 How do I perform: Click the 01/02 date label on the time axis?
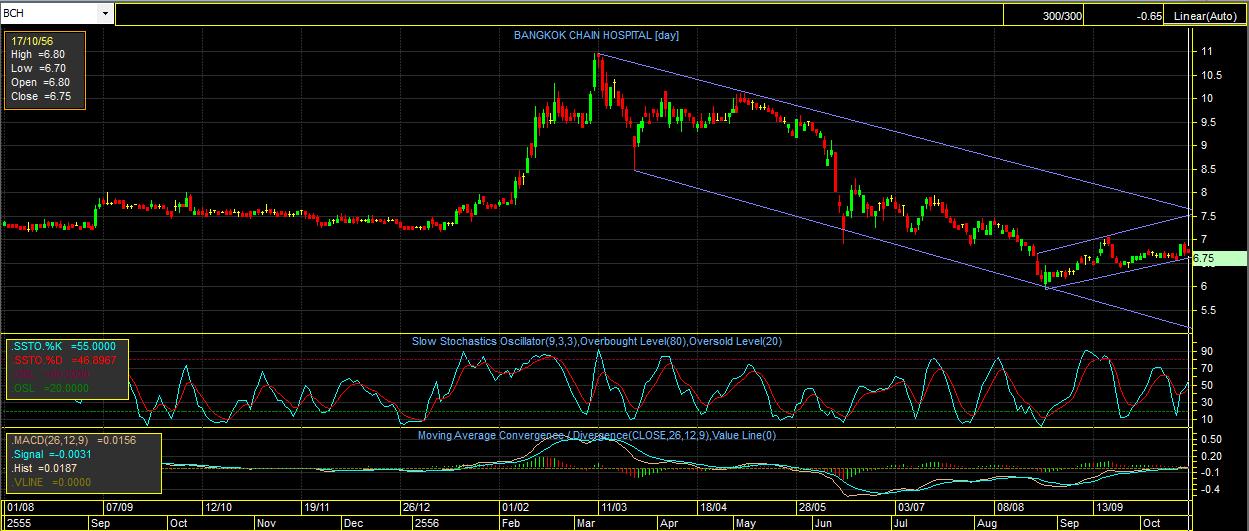tap(515, 509)
